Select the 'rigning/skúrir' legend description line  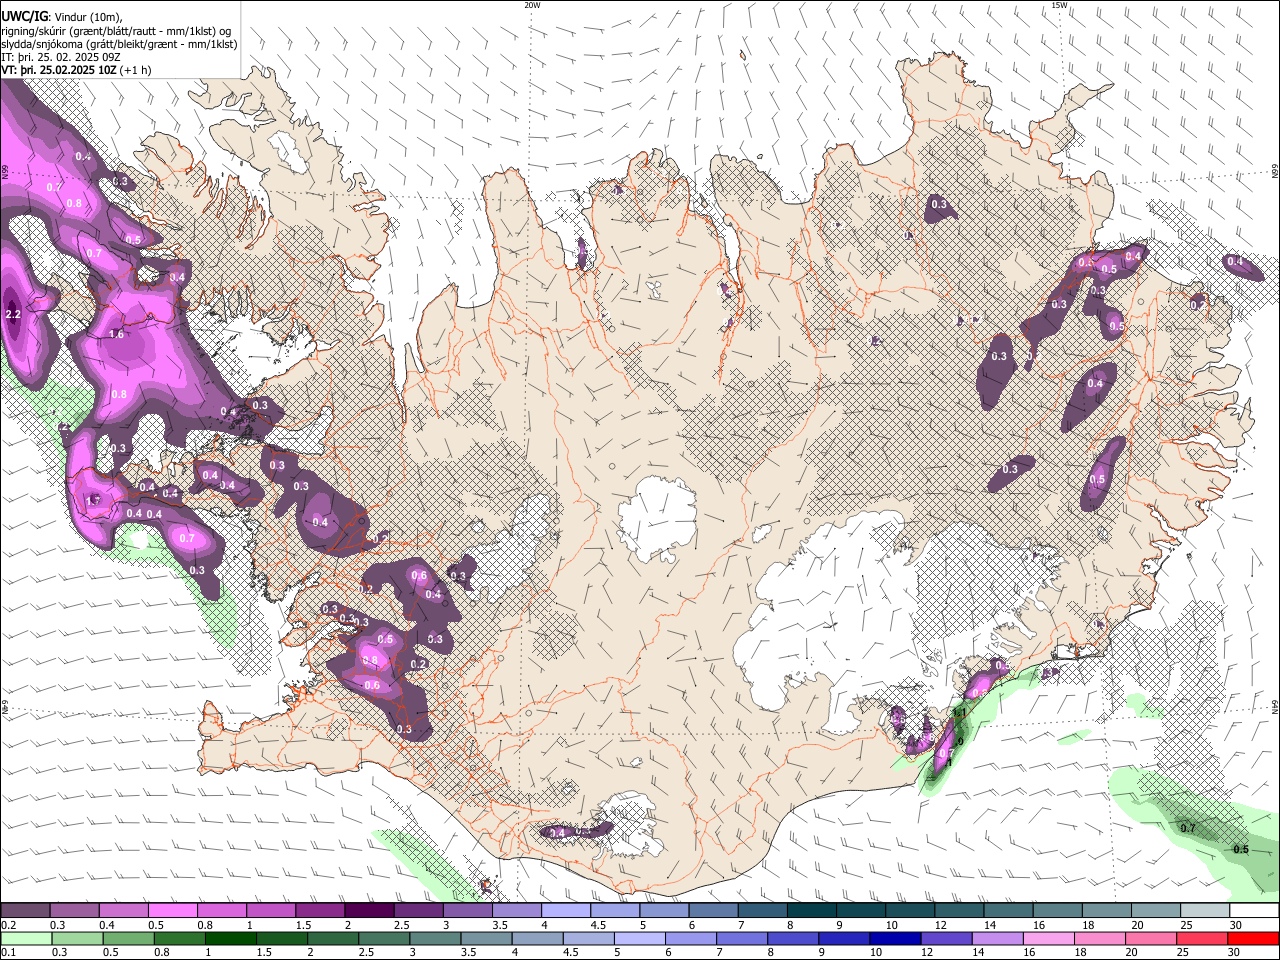(x=115, y=31)
